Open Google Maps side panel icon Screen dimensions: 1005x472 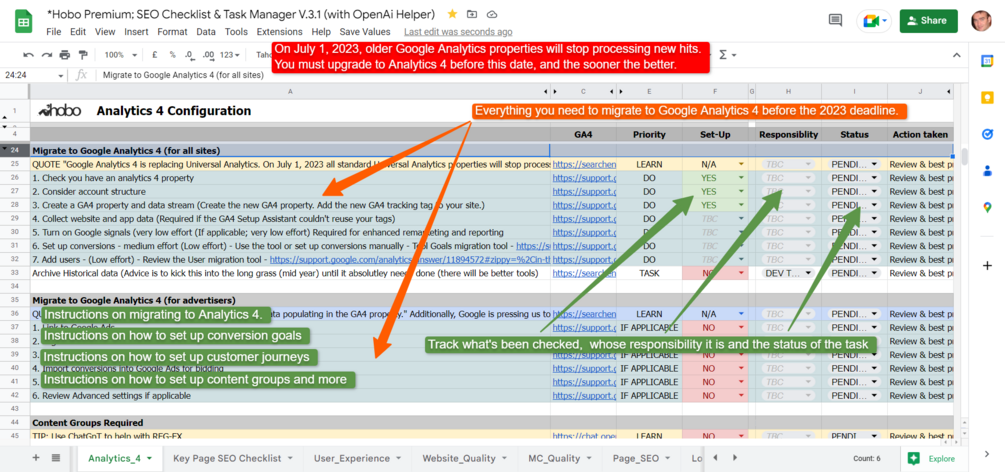coord(987,207)
